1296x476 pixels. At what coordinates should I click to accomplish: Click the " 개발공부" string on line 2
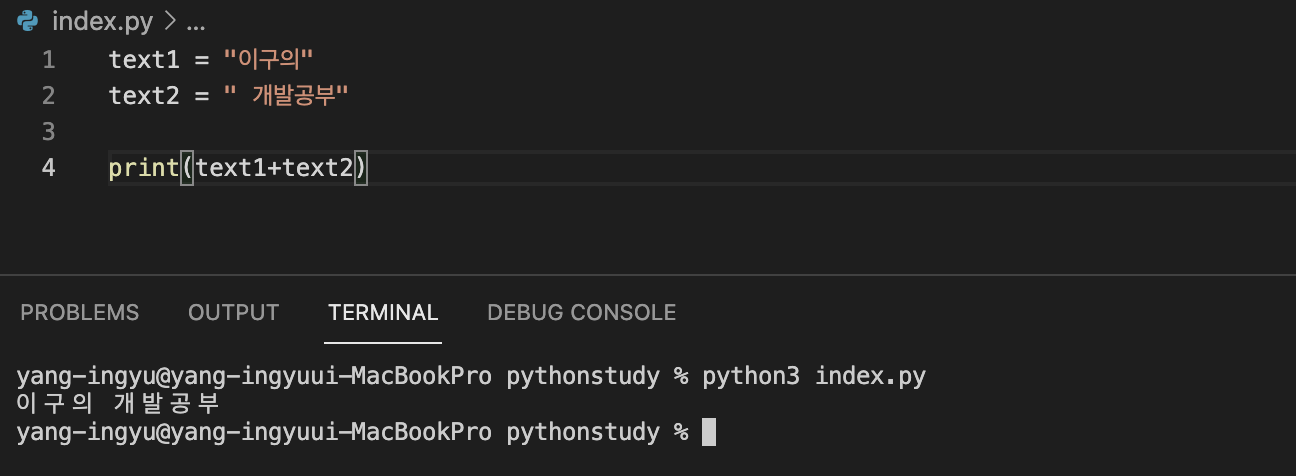click(x=286, y=96)
